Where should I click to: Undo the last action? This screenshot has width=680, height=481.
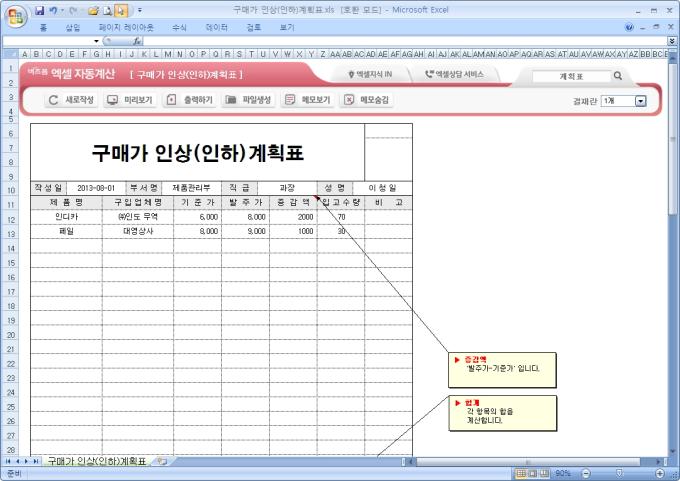click(53, 10)
